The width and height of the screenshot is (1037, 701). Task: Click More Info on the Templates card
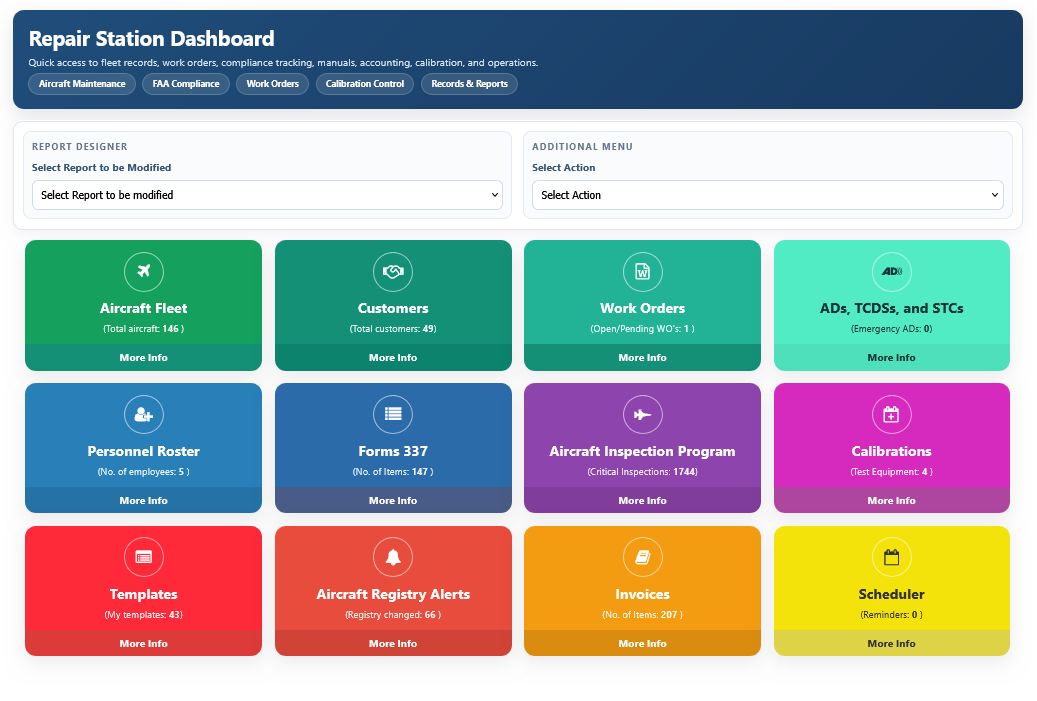tap(143, 643)
